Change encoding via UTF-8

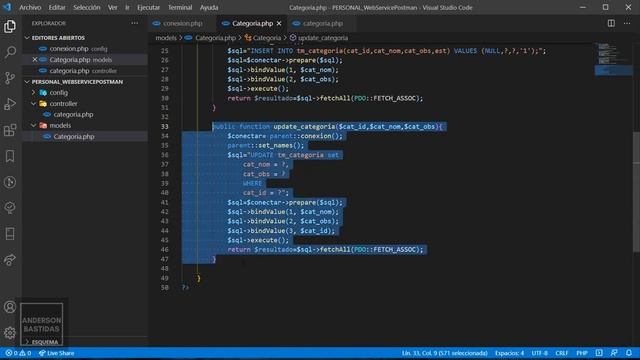point(540,353)
